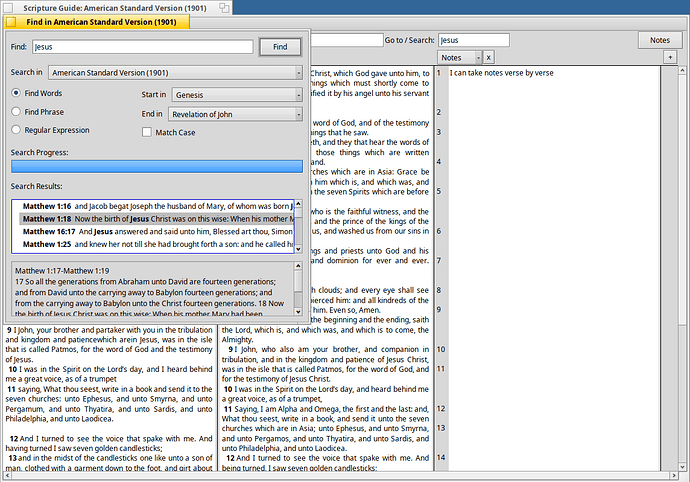Screen dimensions: 690x482
Task: Click the note text for verse 1
Action: (x=502, y=73)
